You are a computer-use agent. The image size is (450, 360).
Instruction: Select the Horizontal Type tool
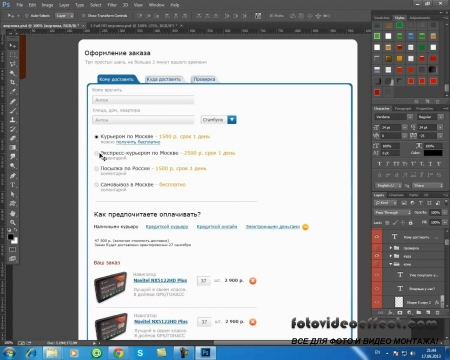point(13,185)
